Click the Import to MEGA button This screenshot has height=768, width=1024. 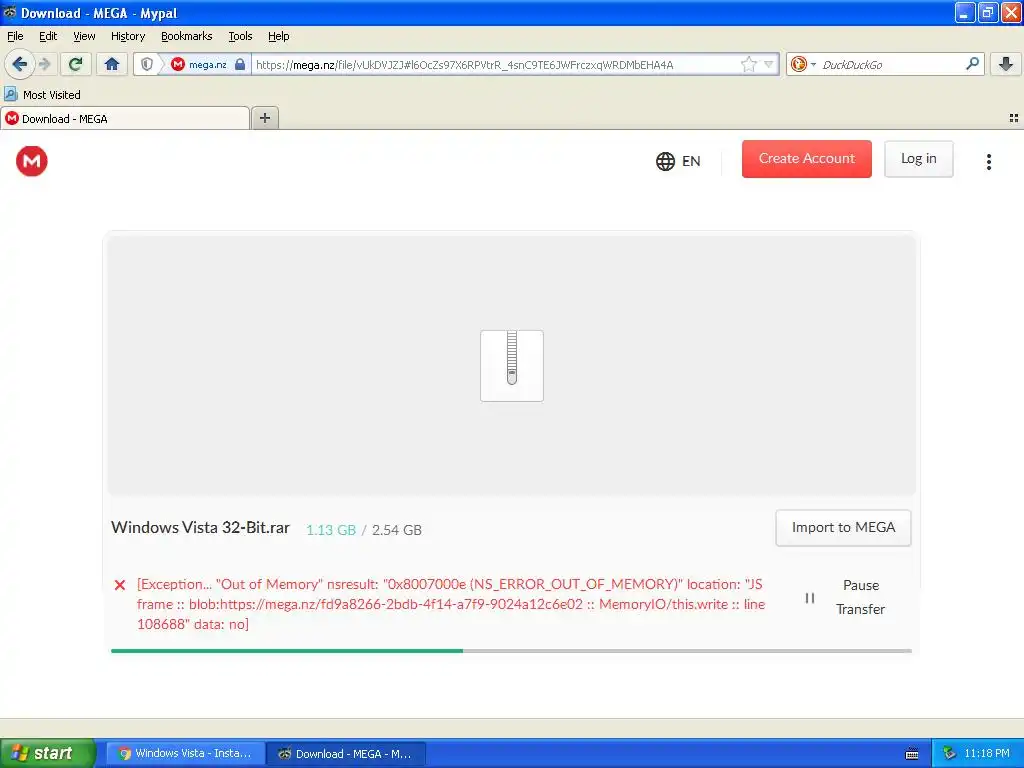pos(843,528)
